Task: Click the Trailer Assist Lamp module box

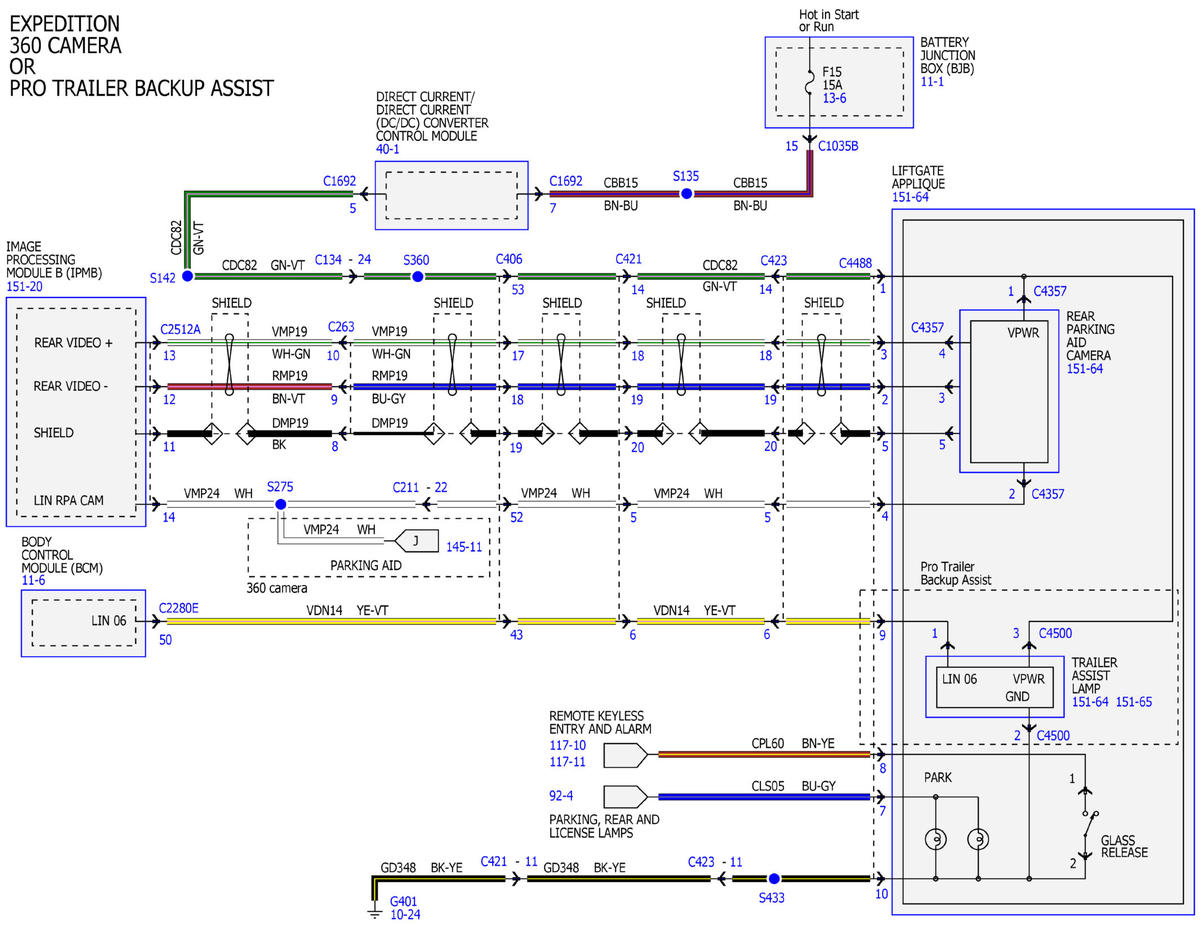Action: 994,687
